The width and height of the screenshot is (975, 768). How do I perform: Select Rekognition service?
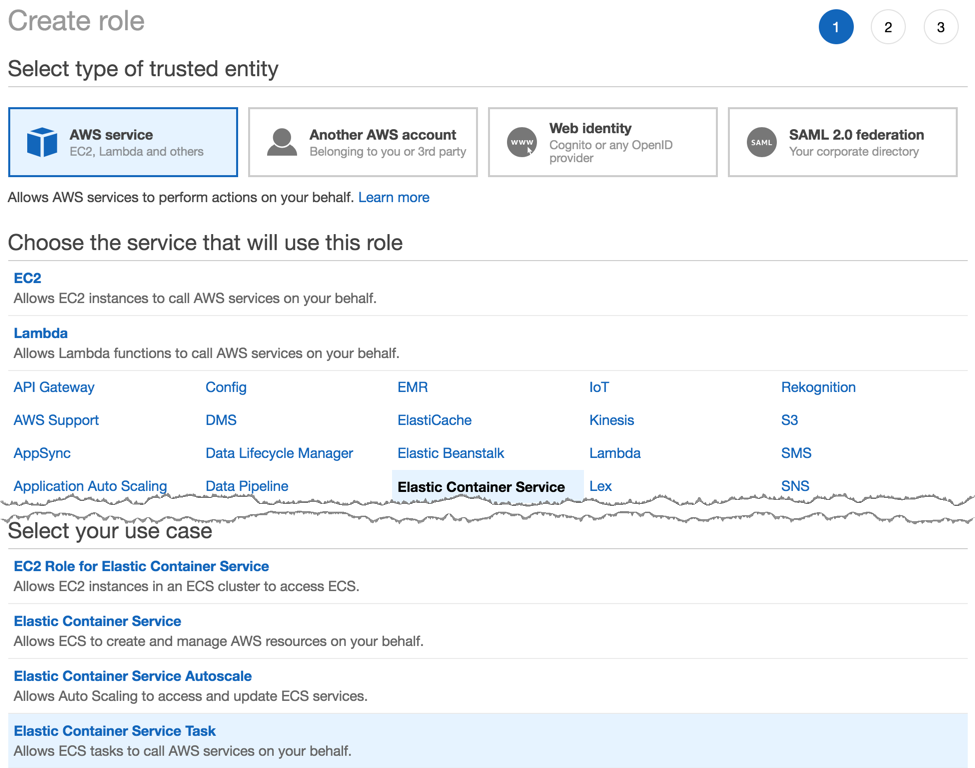tap(818, 387)
